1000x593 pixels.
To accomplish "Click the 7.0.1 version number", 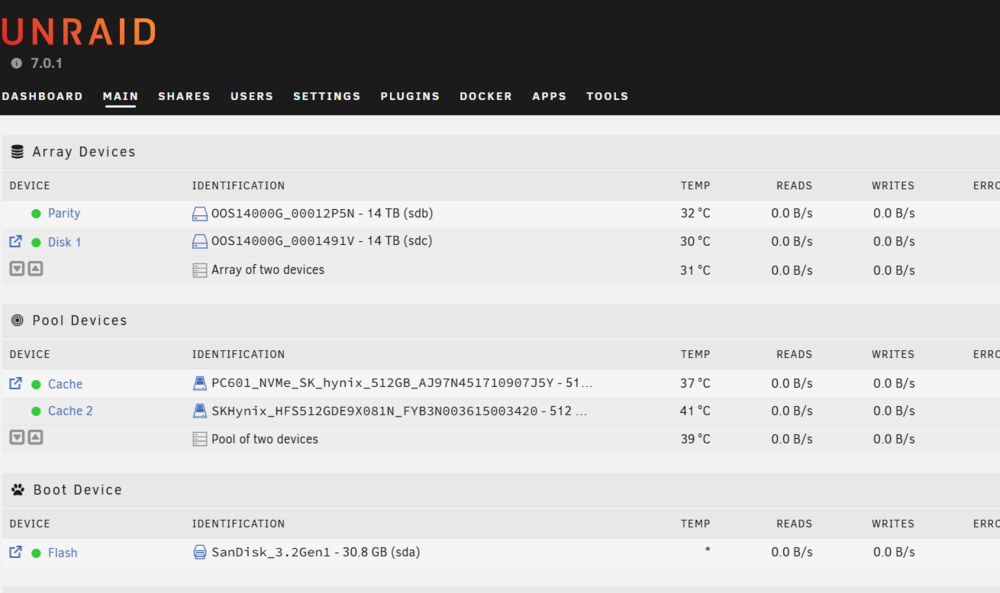I will pos(47,63).
